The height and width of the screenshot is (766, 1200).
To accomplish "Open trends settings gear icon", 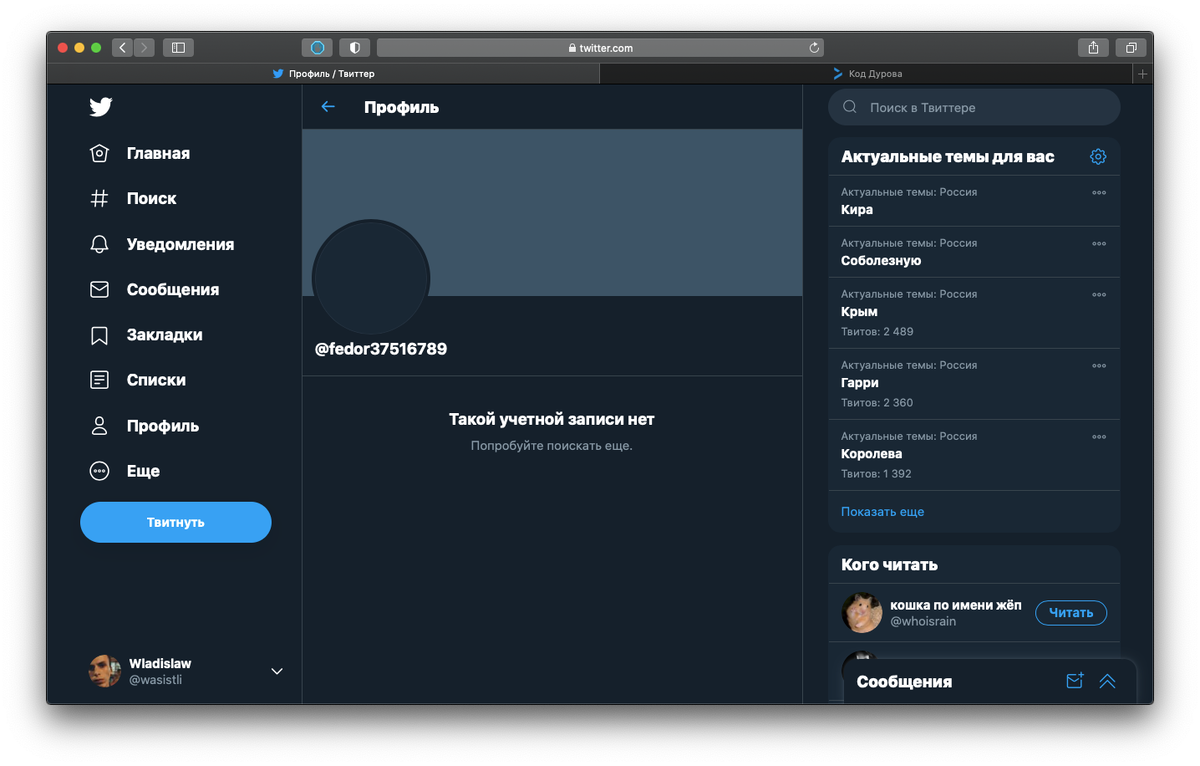I will click(x=1098, y=156).
